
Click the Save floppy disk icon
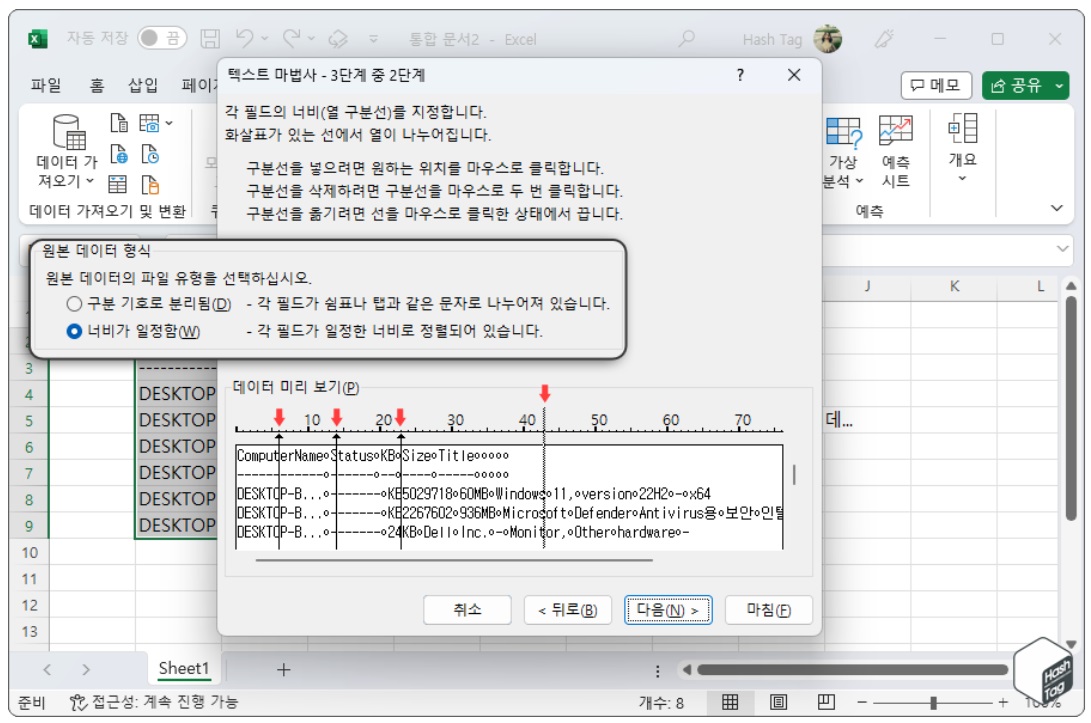[x=210, y=39]
